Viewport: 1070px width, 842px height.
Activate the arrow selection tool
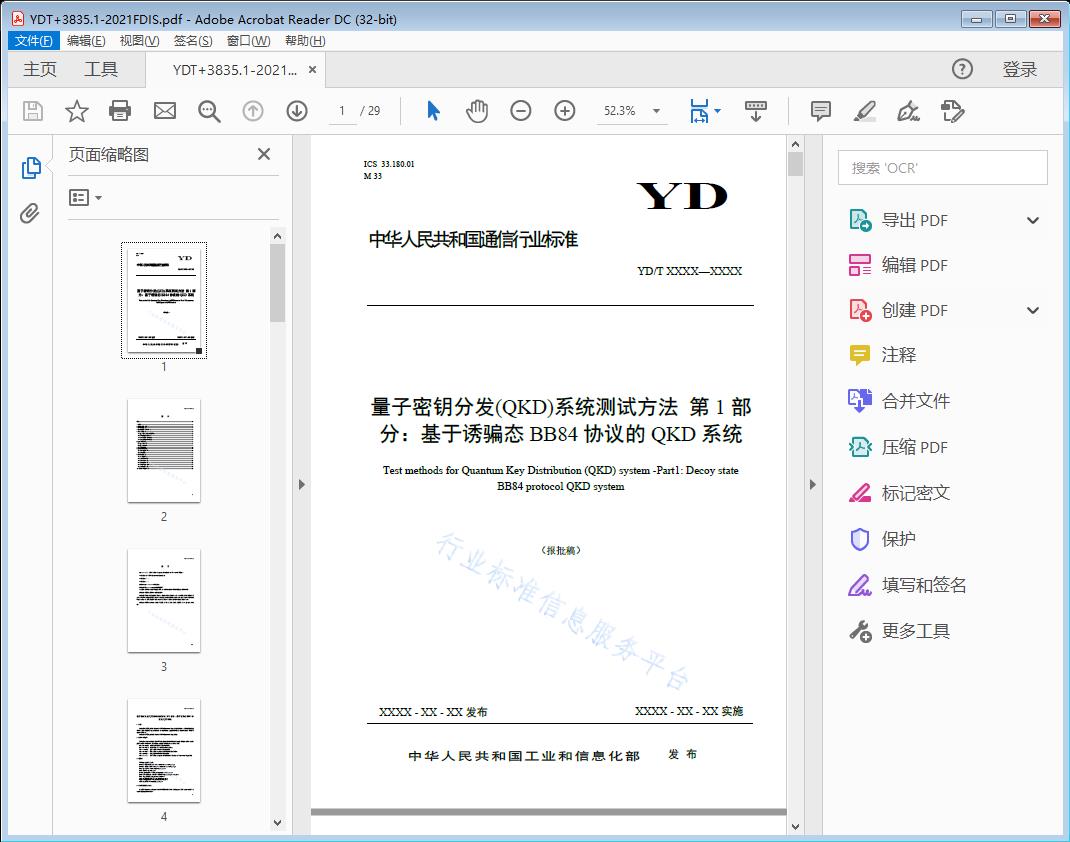pos(433,111)
